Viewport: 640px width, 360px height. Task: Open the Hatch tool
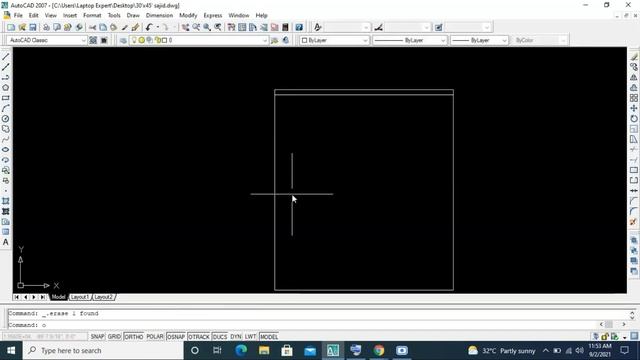[6, 201]
